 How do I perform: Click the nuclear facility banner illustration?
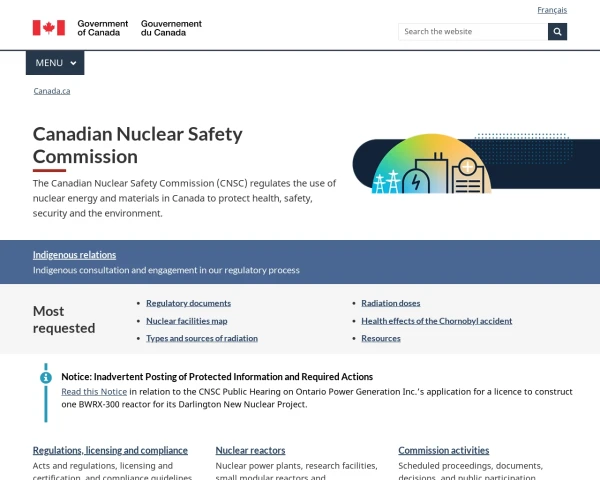point(476,163)
